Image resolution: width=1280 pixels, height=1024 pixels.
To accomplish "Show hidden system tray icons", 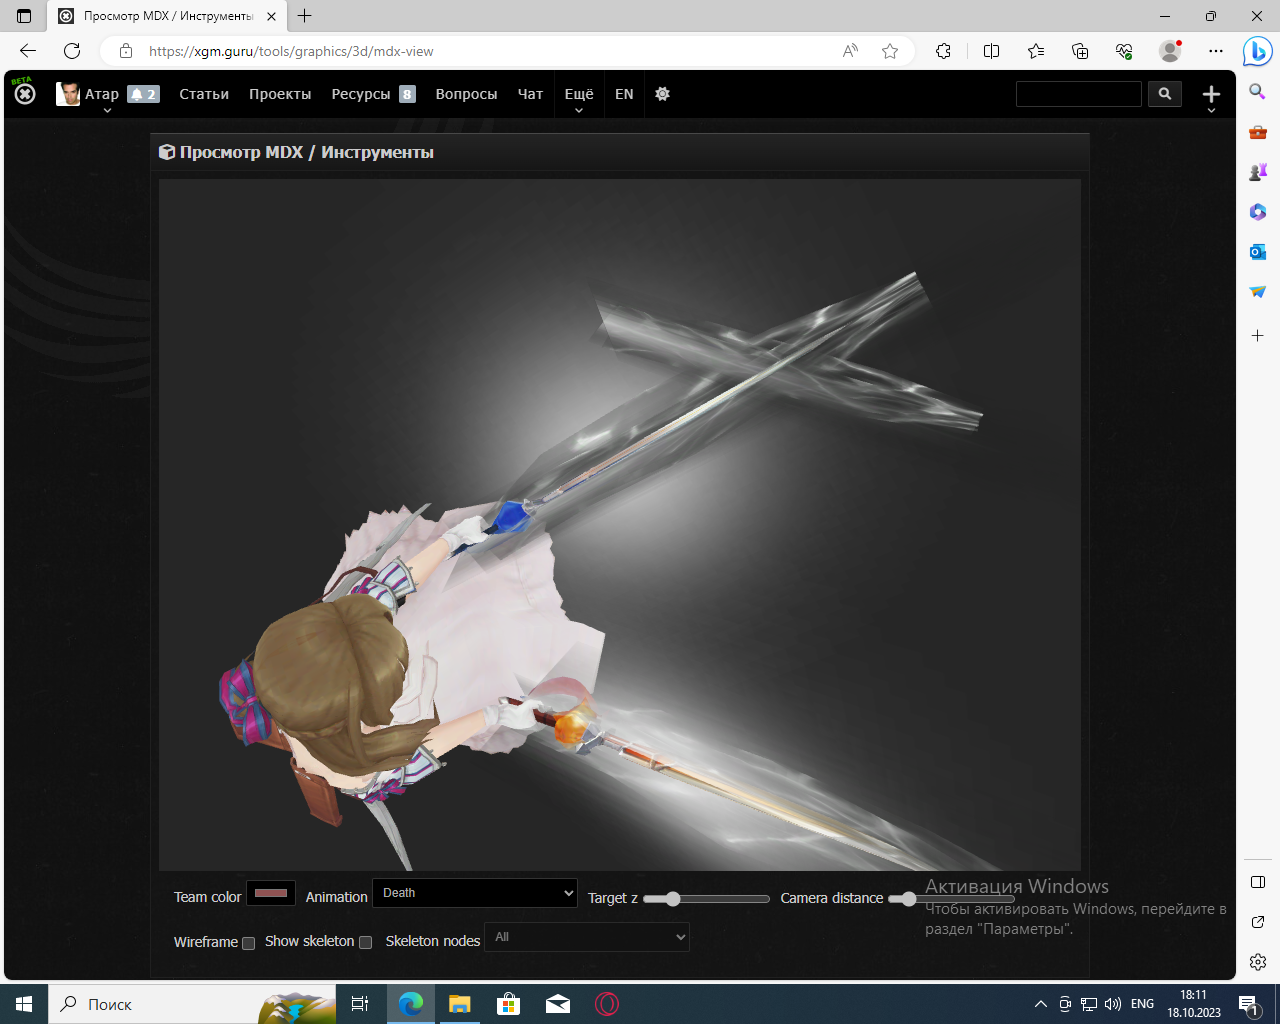I will point(1041,1004).
